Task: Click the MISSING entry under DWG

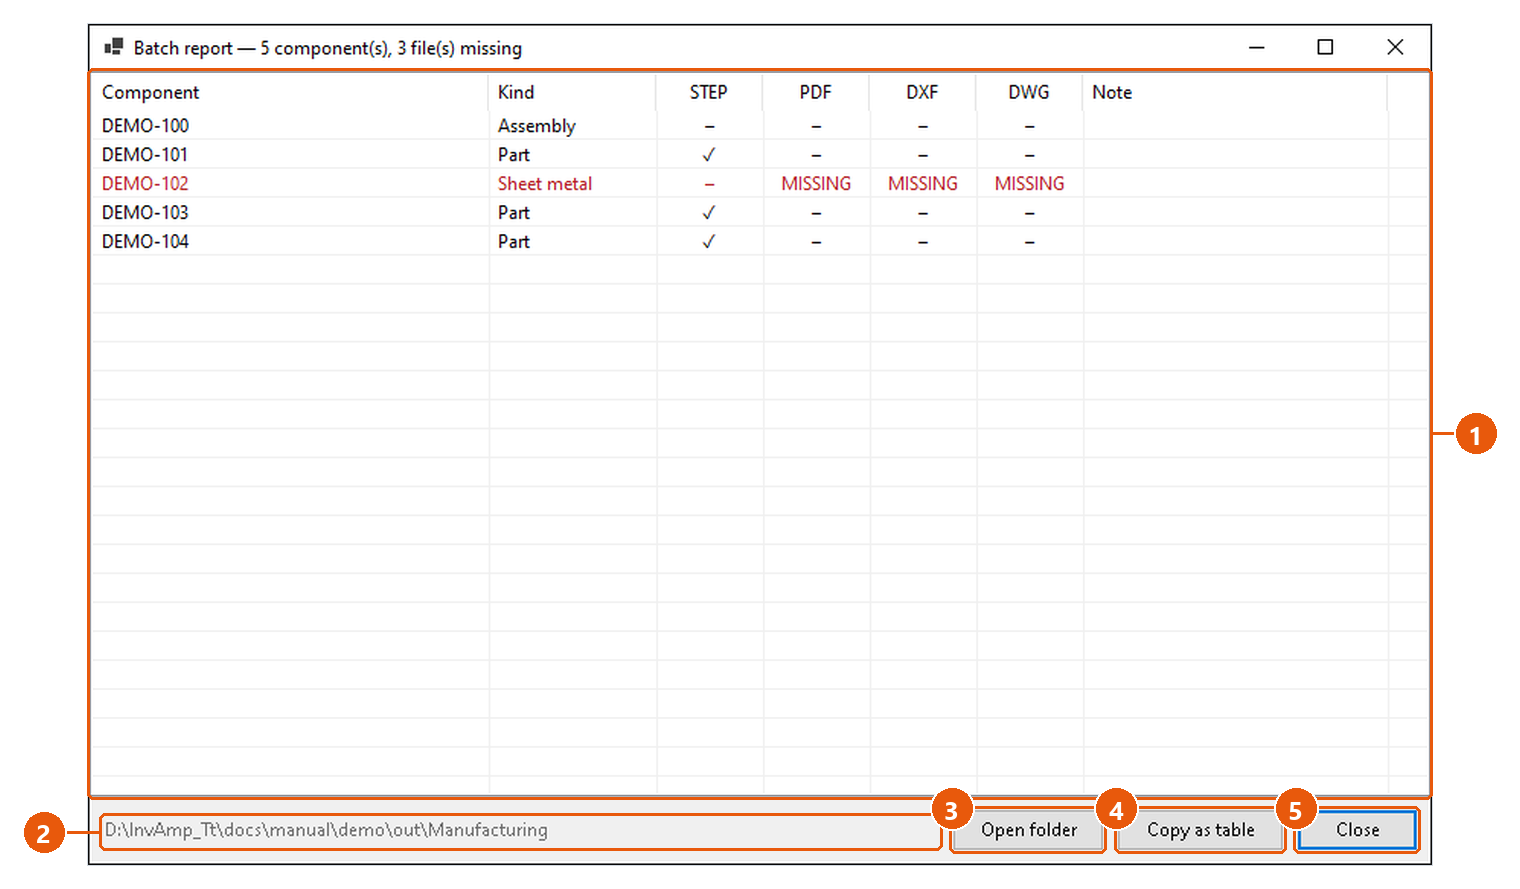Action: click(x=1029, y=184)
